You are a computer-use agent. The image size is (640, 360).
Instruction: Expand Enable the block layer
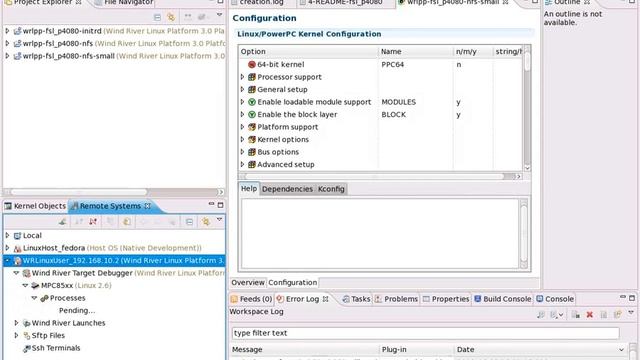tap(242, 115)
